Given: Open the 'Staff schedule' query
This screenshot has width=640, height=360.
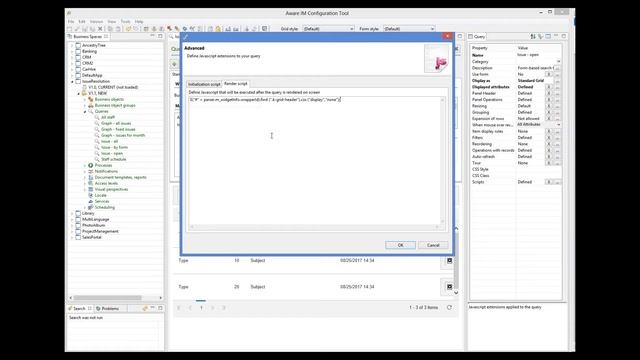Looking at the screenshot, I should tap(113, 159).
